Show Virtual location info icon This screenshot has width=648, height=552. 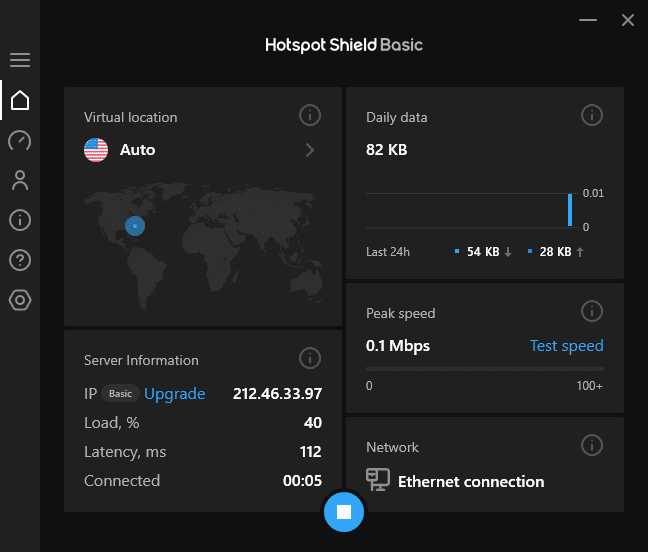tap(310, 116)
